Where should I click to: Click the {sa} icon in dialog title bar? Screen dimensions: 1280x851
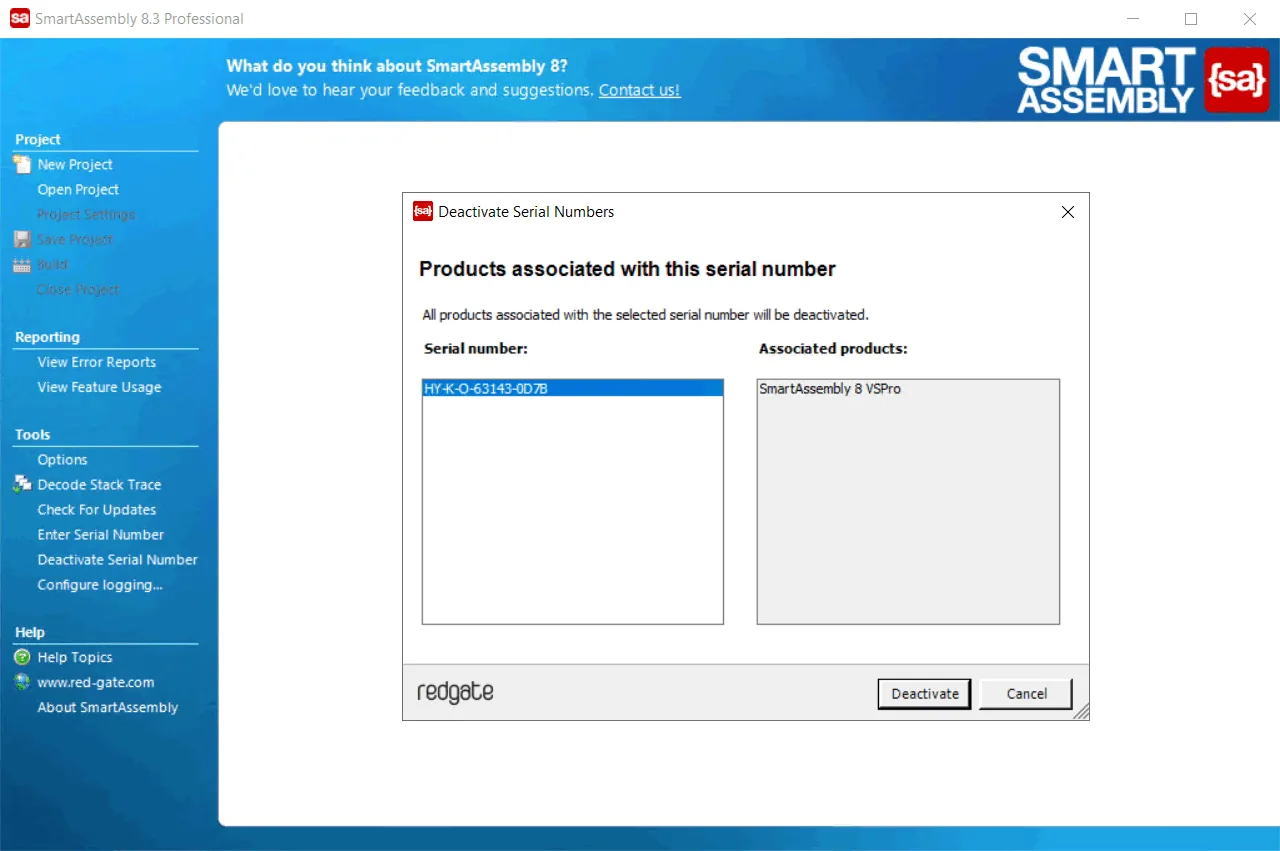click(423, 211)
